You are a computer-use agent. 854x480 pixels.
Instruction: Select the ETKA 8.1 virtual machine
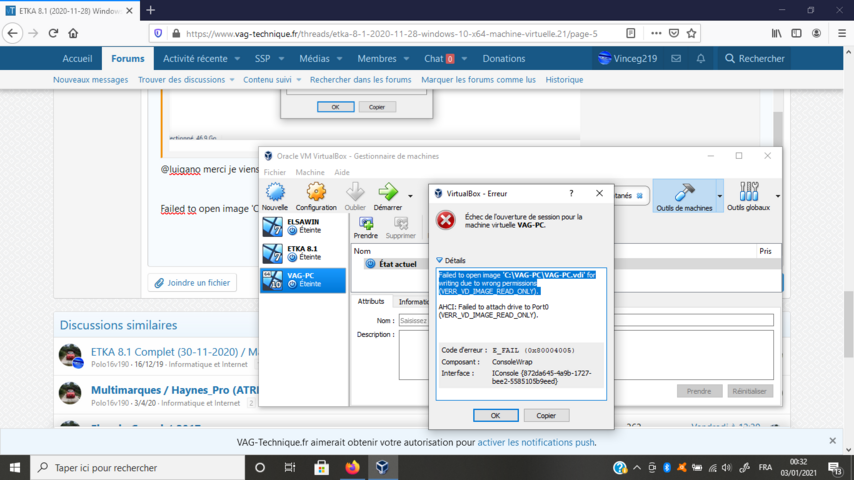pos(303,253)
